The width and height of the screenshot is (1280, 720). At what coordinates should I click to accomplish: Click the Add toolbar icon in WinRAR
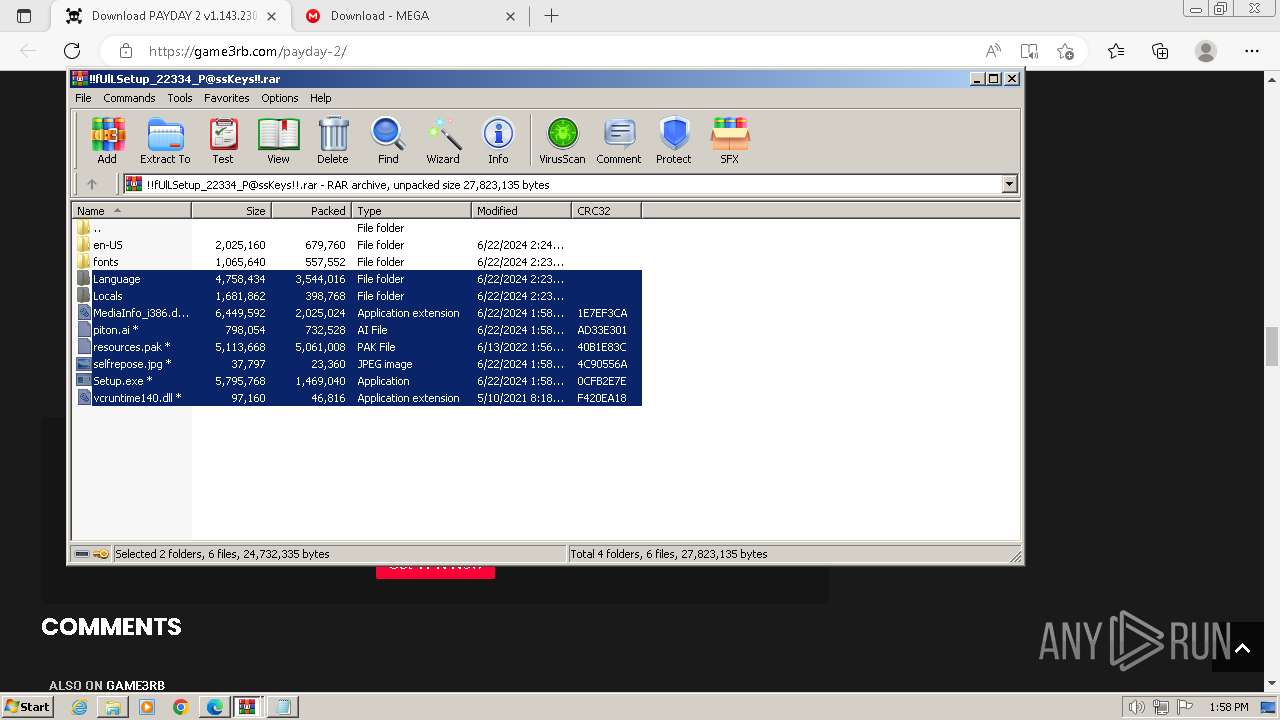(x=107, y=140)
